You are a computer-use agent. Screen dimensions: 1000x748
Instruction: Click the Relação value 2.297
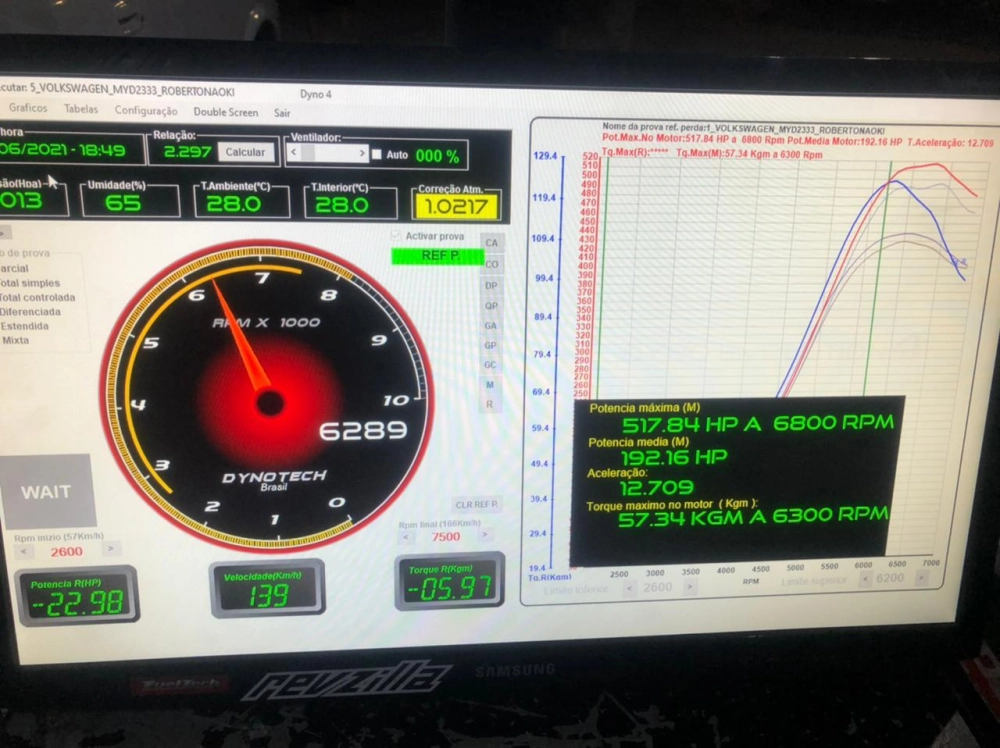(x=187, y=151)
